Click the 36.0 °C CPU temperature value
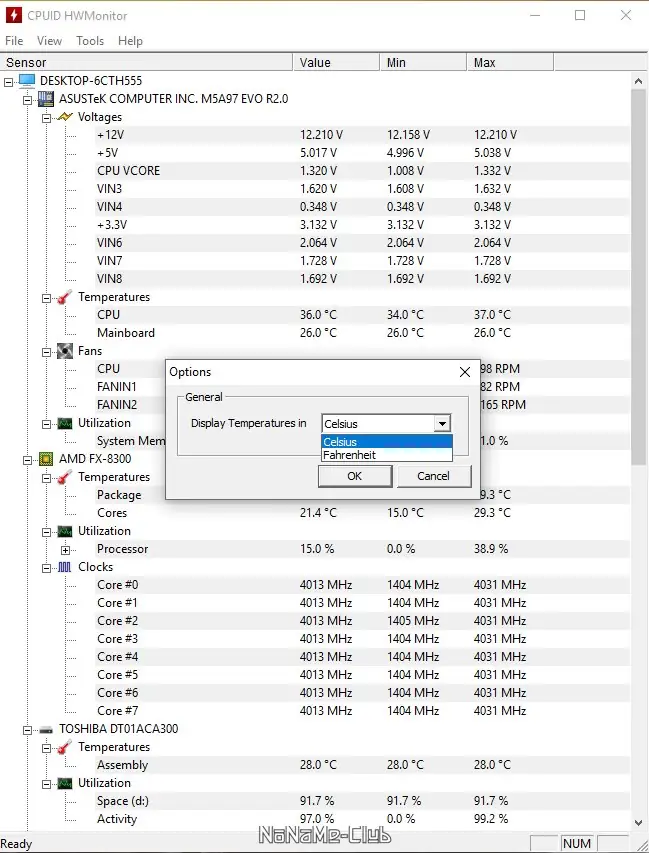The height and width of the screenshot is (853, 649). pos(318,315)
